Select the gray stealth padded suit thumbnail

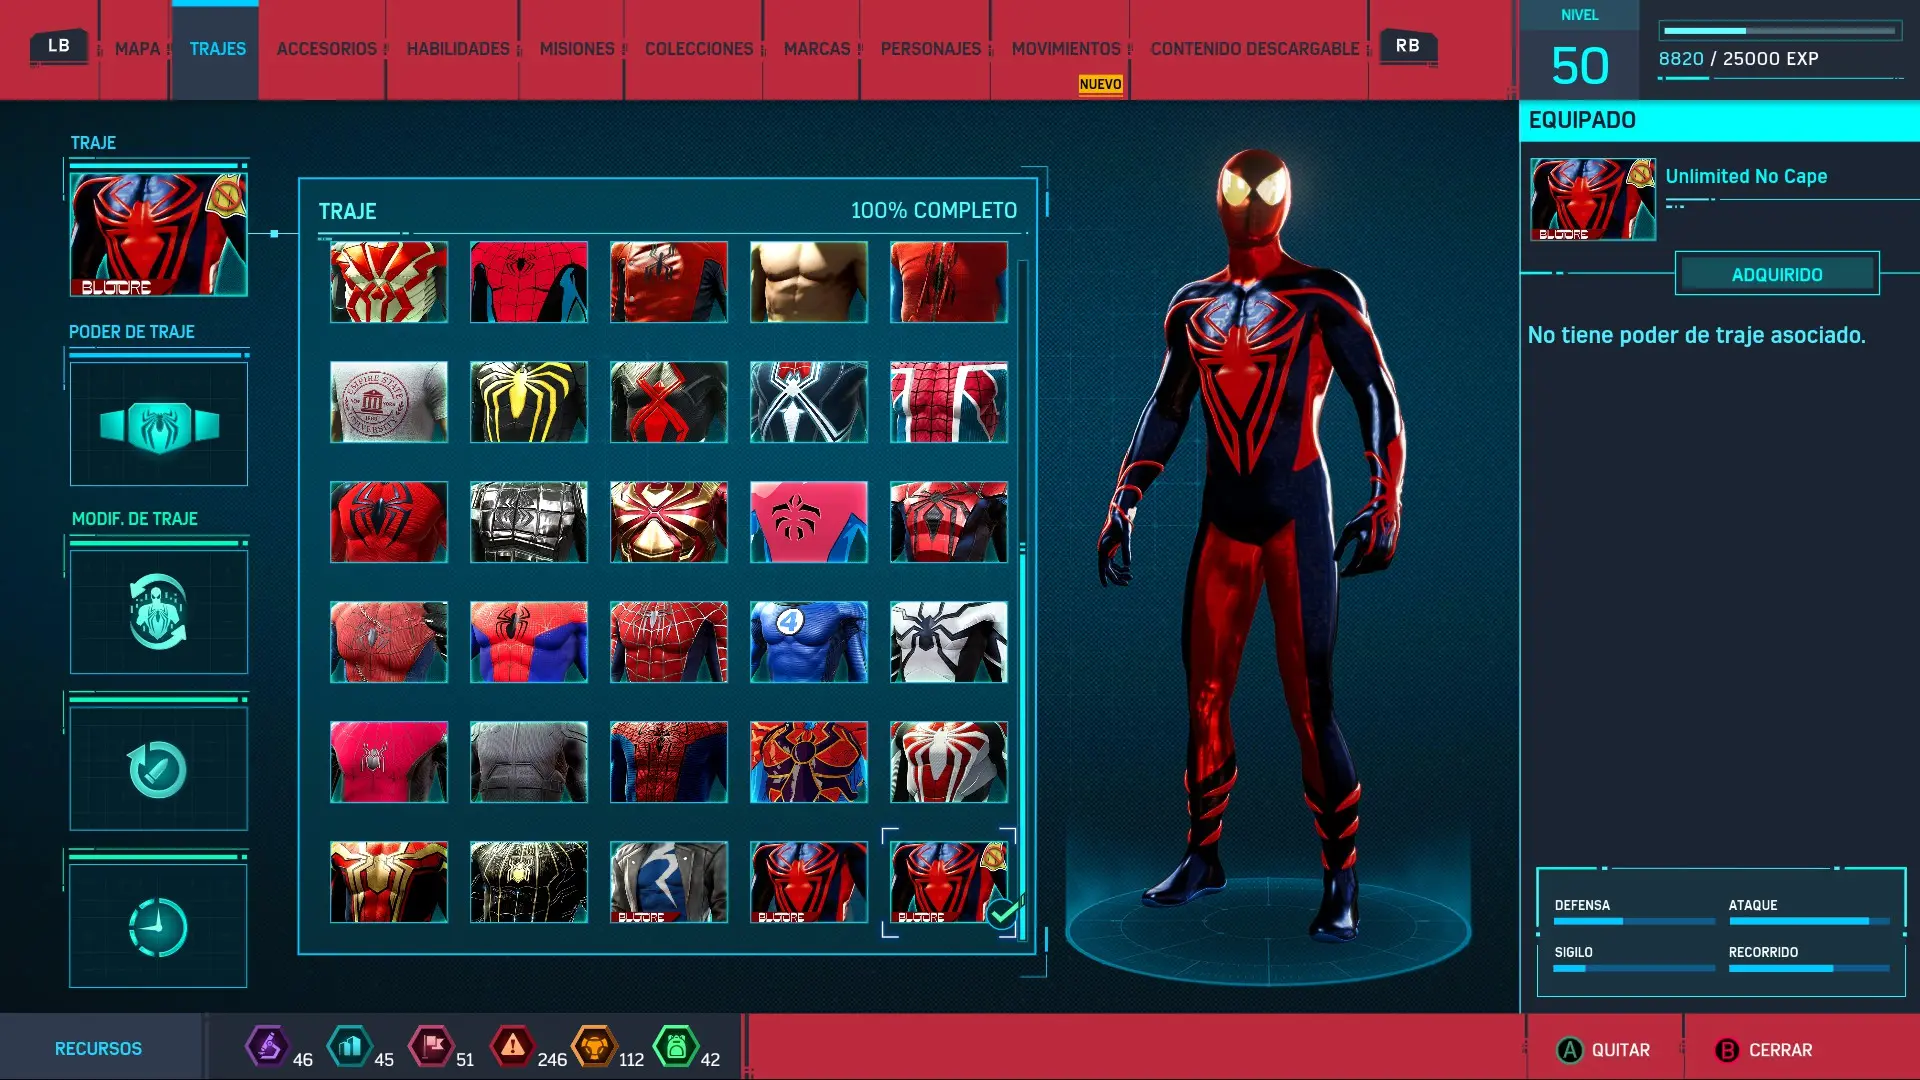click(x=529, y=762)
